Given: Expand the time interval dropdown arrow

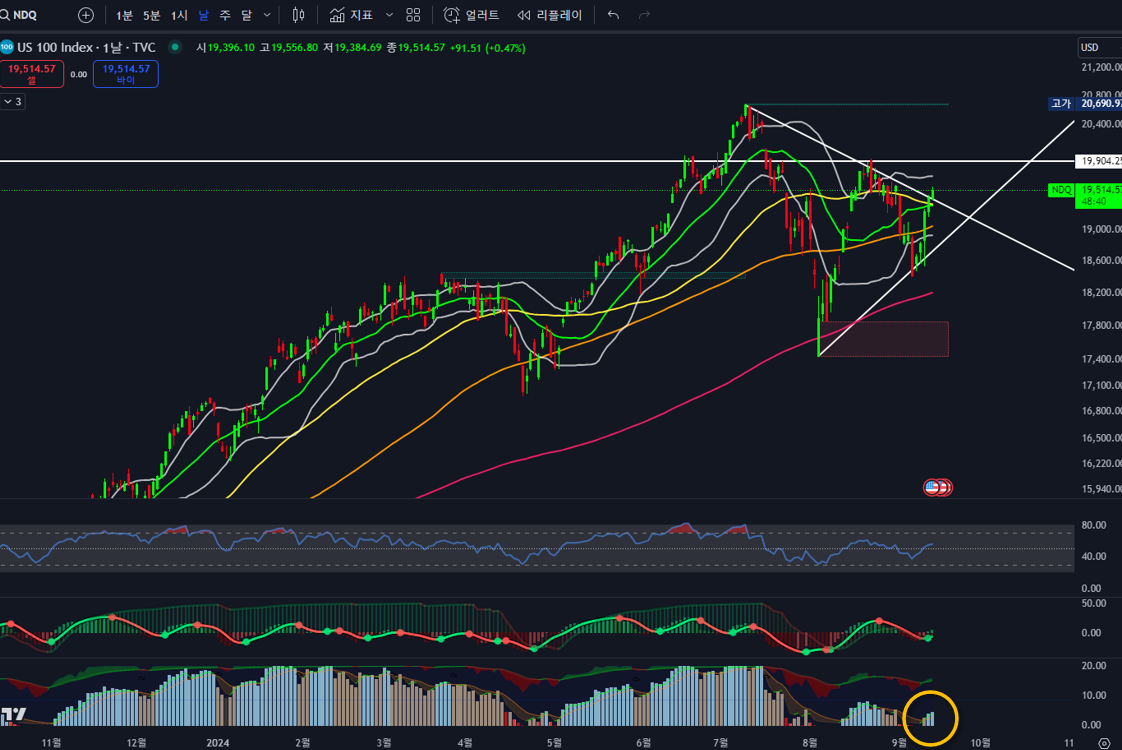Looking at the screenshot, I should [267, 15].
